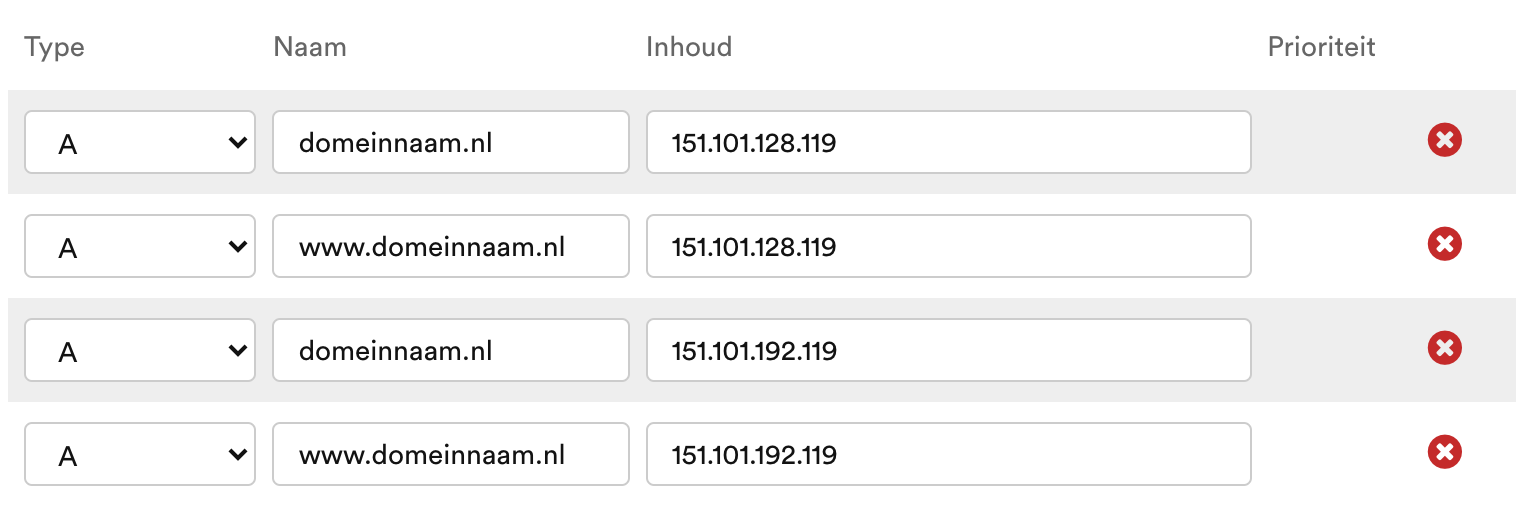Click Inhoud 151.101.128.119 field for www.domeinnaam.nl record
The width and height of the screenshot is (1526, 522).
pos(948,246)
